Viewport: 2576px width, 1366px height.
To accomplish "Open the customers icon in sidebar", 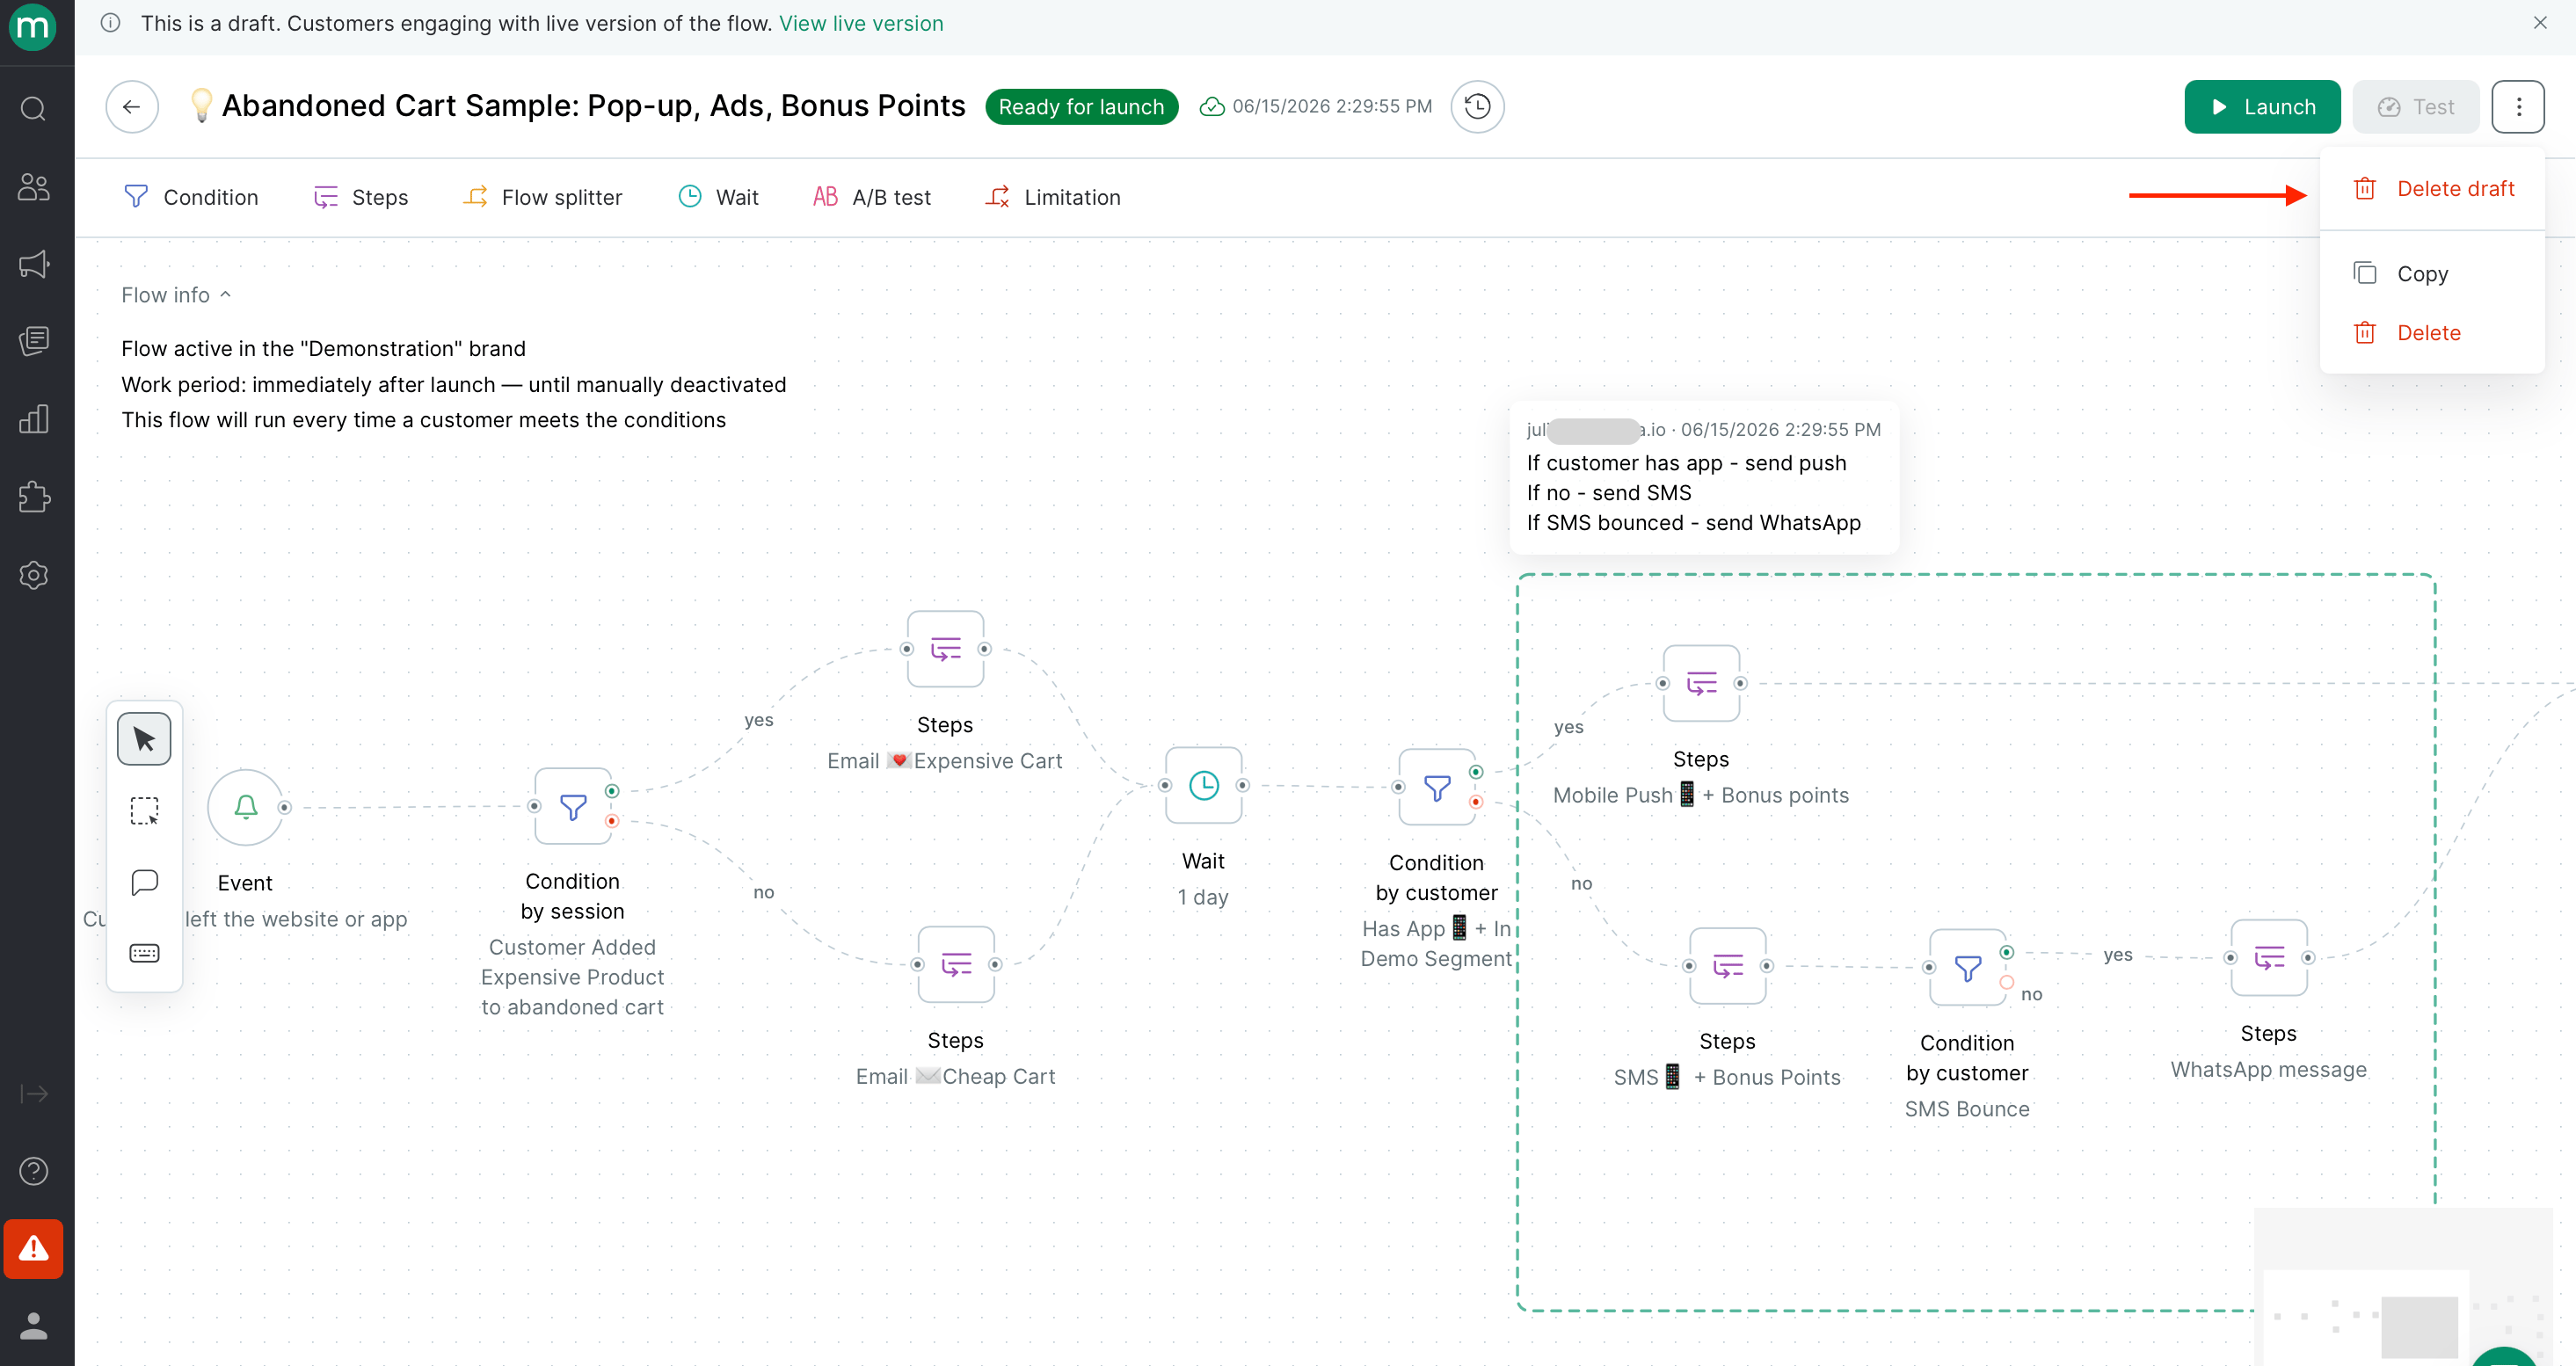I will coord(34,187).
